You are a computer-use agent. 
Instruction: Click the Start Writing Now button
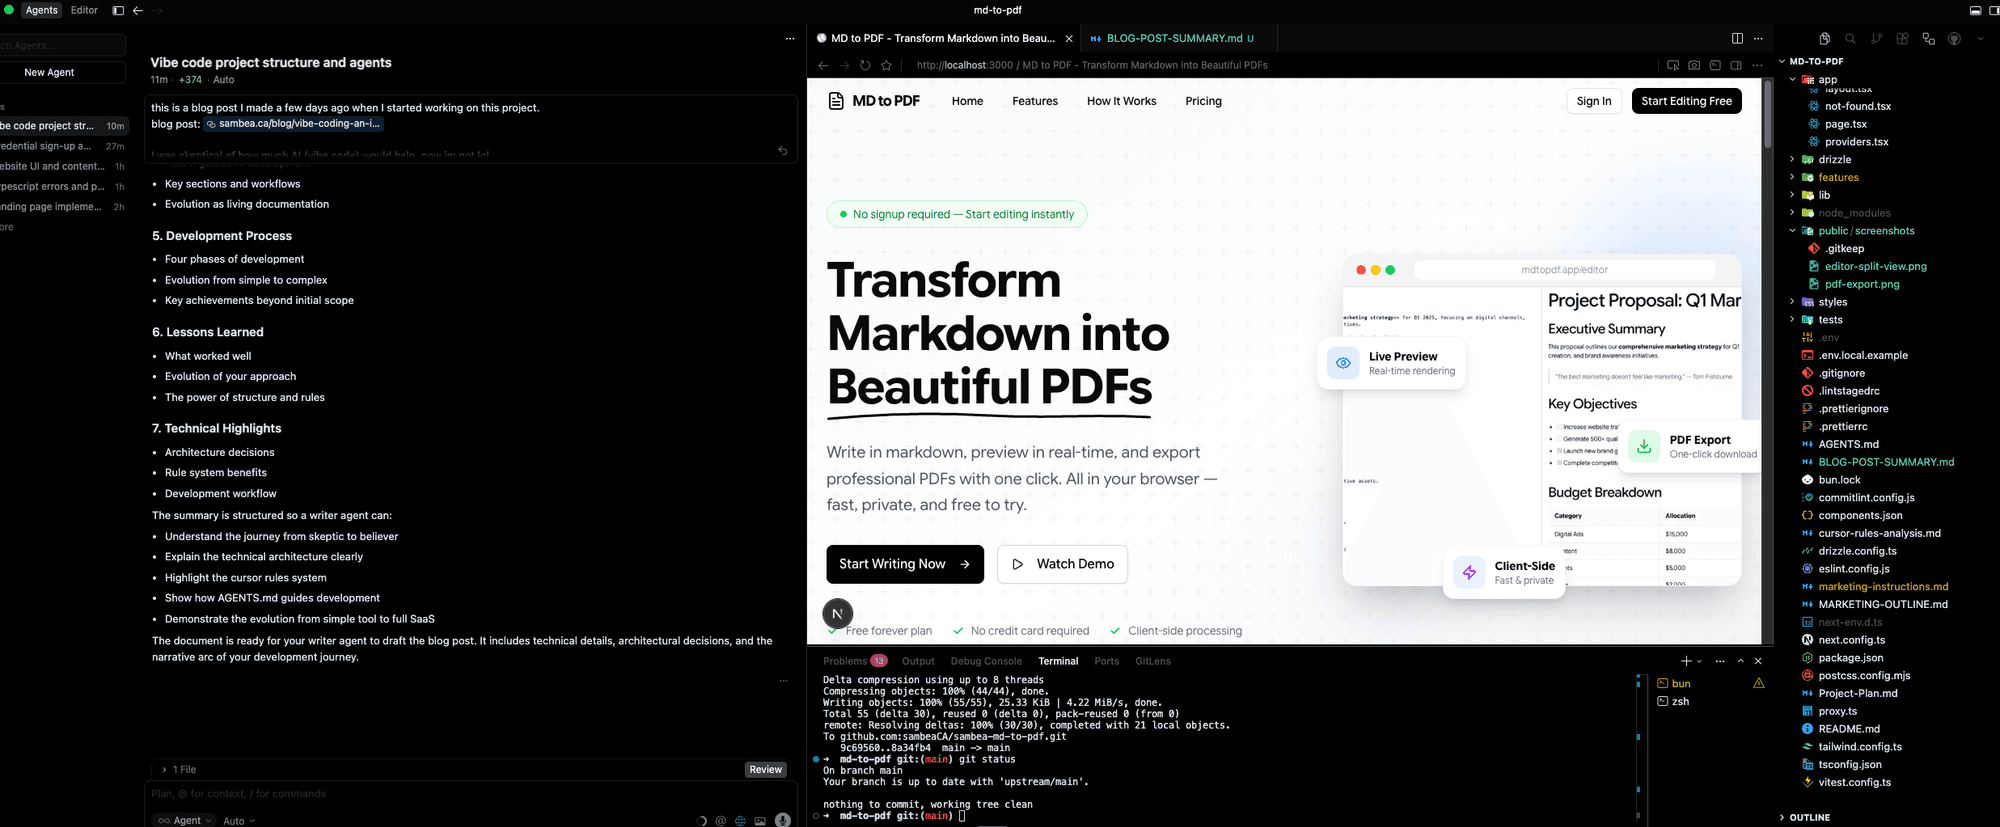(x=904, y=564)
